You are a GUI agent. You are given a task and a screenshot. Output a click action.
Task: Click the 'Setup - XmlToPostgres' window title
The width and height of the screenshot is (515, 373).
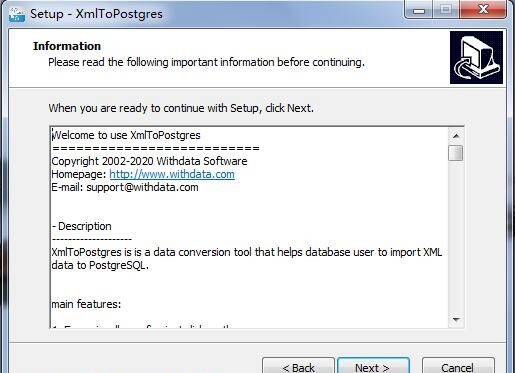[96, 14]
